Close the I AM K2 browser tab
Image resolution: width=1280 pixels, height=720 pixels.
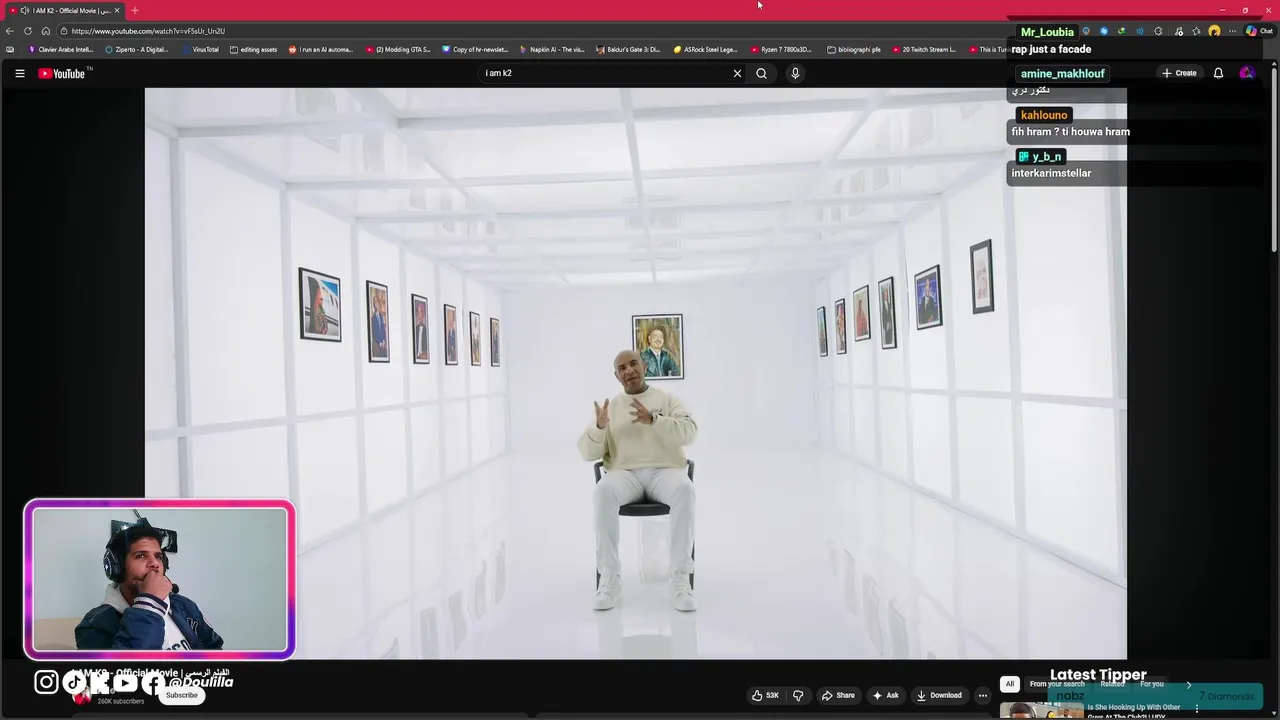tap(117, 10)
